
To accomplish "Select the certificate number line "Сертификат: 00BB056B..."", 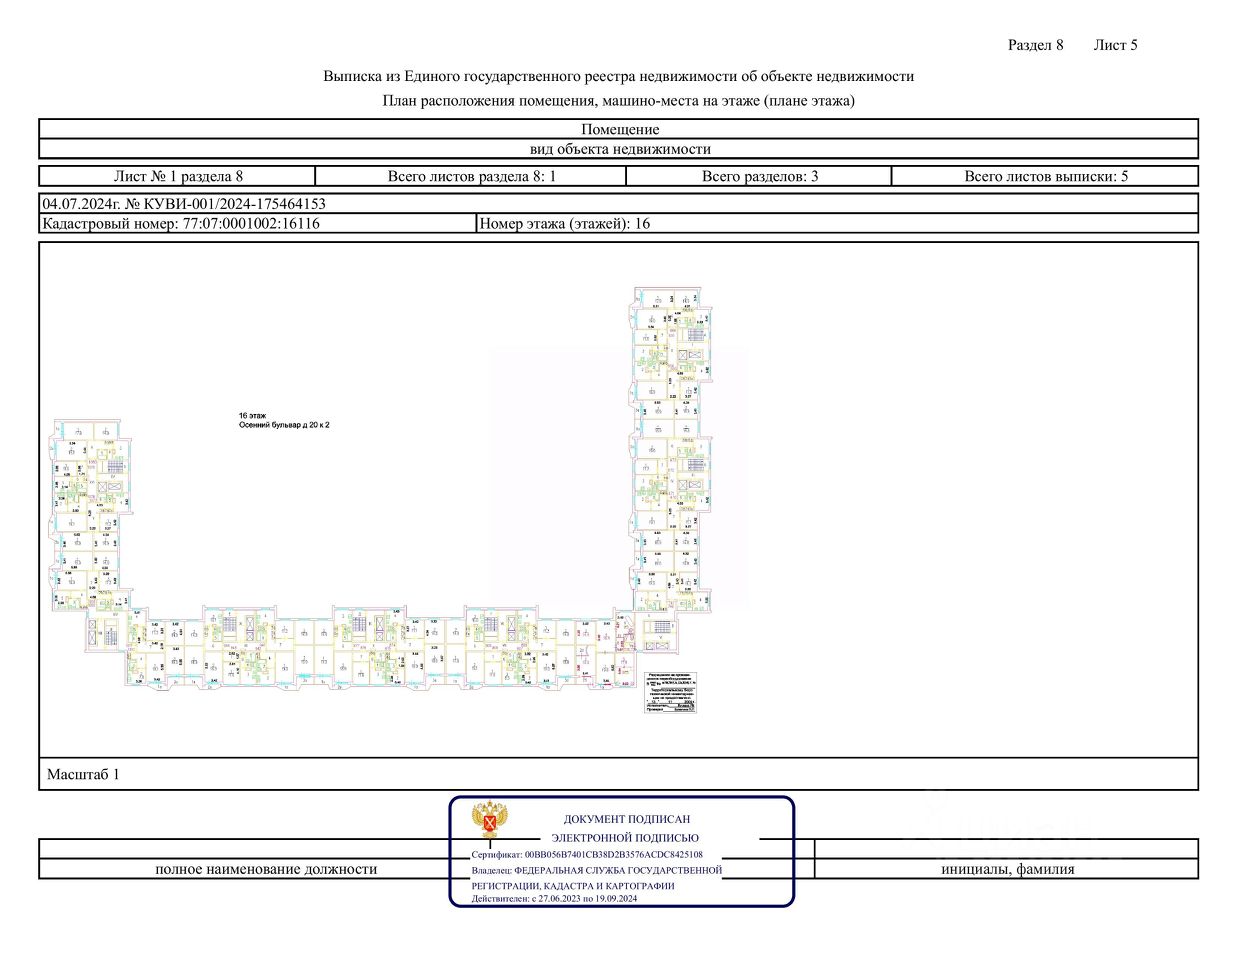I will [587, 855].
